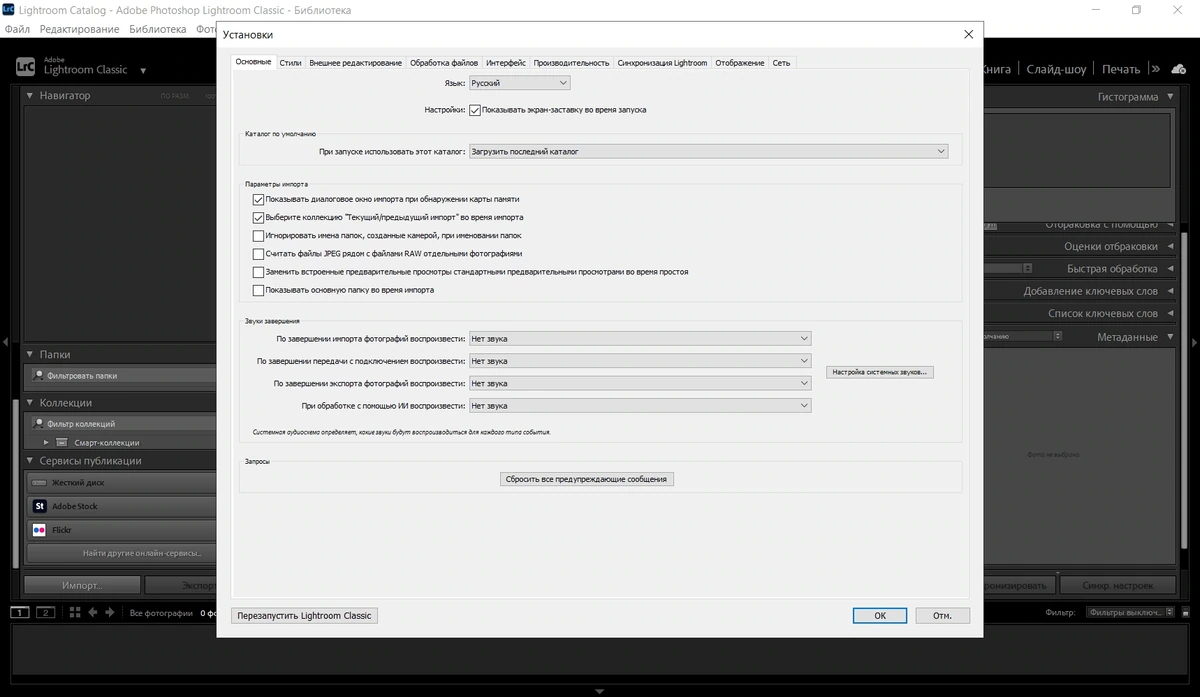Screen dimensions: 1200x697
Task: Switch to grid view icon in filmstrip
Action: pos(75,612)
